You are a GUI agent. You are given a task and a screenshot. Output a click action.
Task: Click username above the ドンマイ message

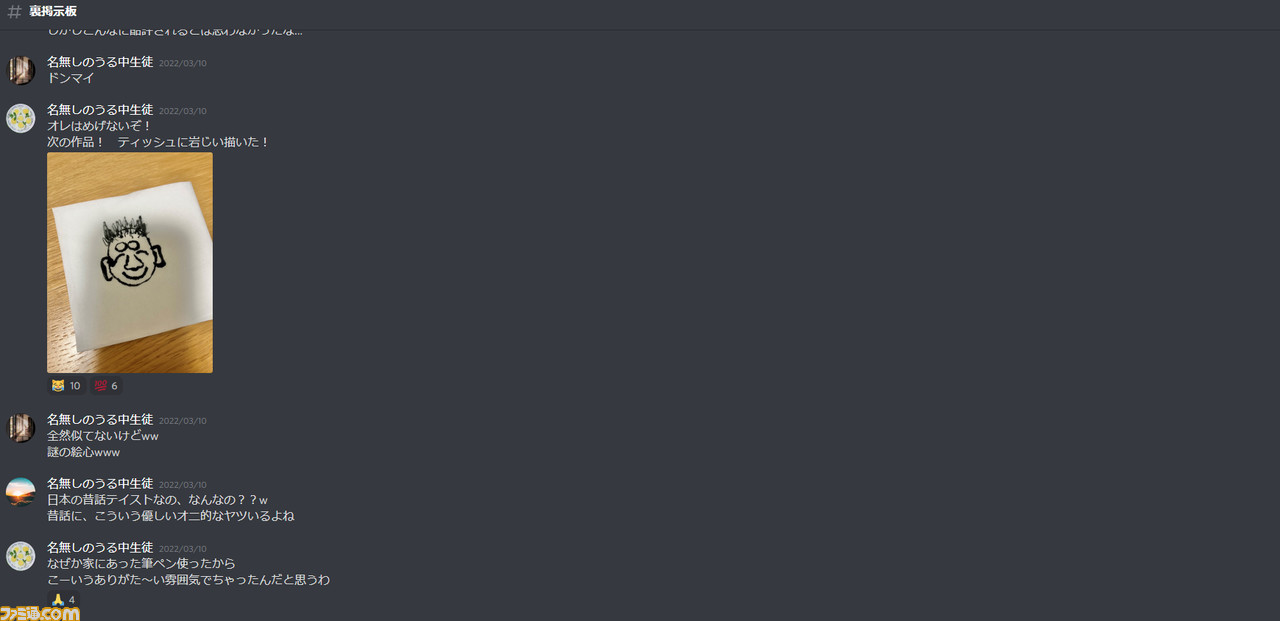(x=100, y=62)
